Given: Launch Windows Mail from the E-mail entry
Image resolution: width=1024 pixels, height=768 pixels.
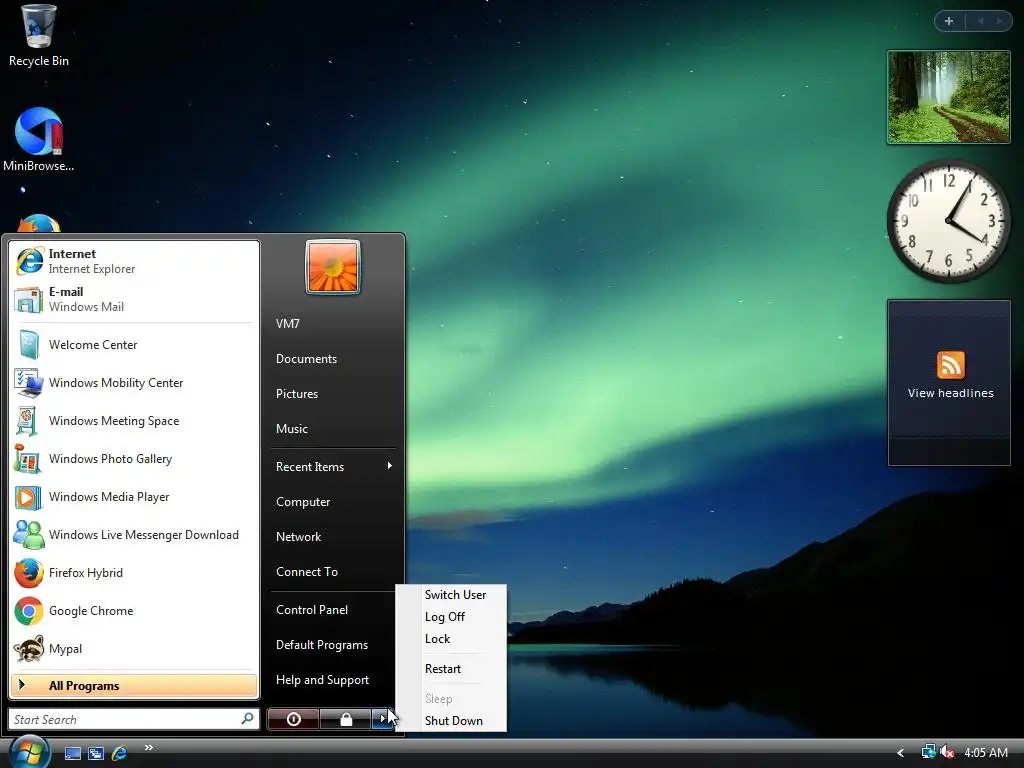Looking at the screenshot, I should point(134,299).
